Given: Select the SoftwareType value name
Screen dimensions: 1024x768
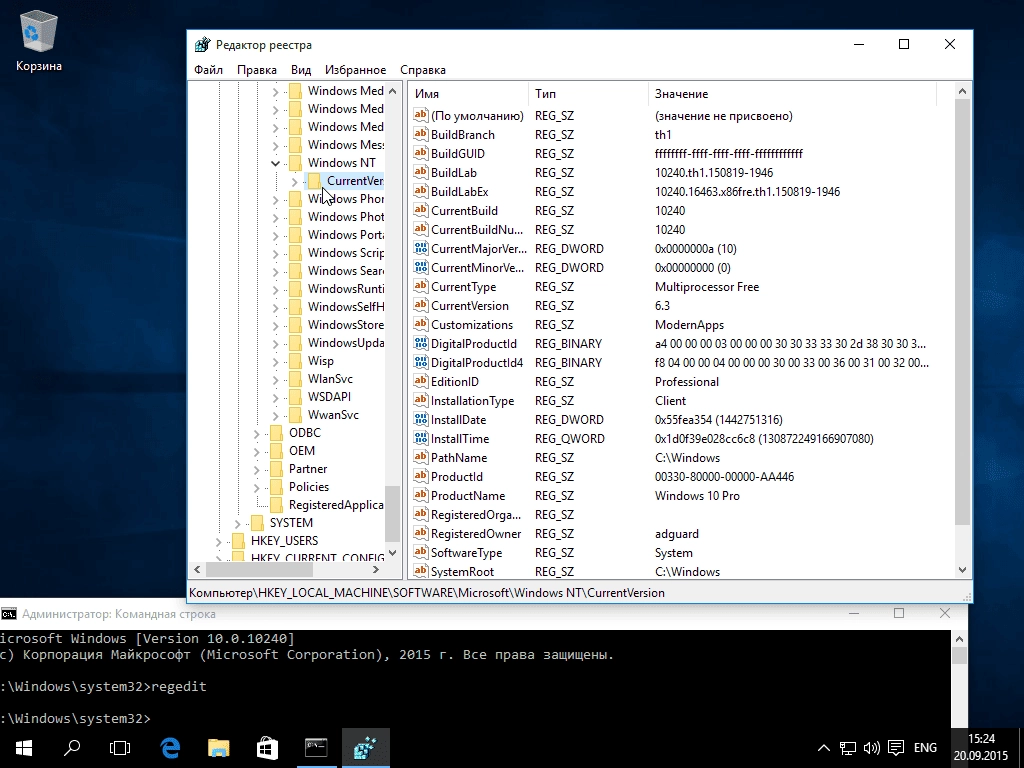Looking at the screenshot, I should pos(466,552).
